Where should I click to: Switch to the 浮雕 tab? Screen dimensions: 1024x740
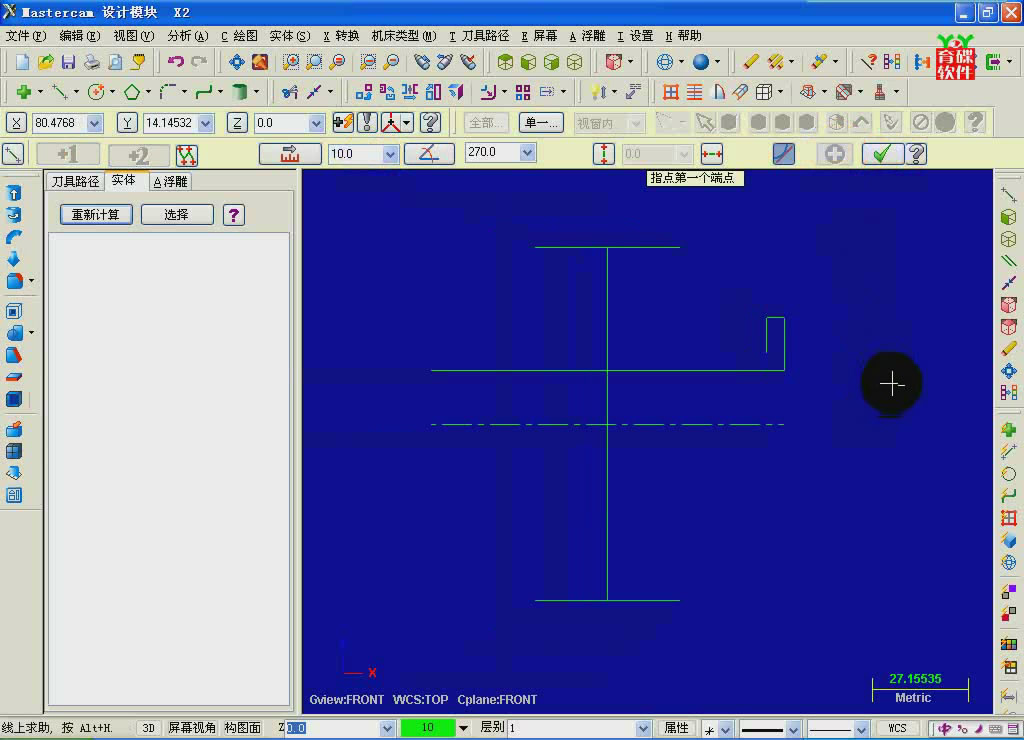pos(170,182)
